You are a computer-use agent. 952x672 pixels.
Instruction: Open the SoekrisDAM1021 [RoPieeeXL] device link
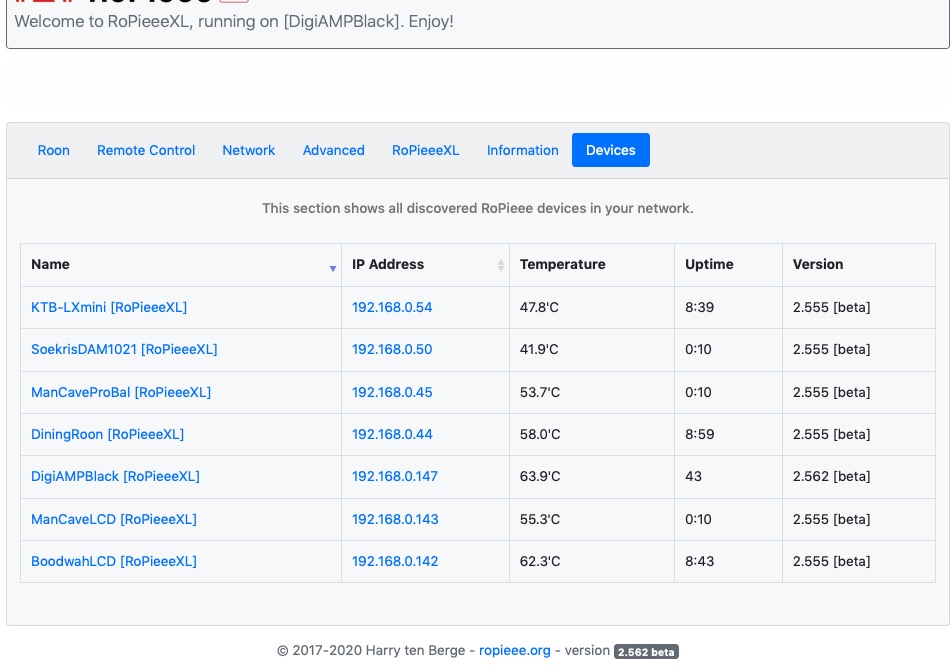point(124,349)
